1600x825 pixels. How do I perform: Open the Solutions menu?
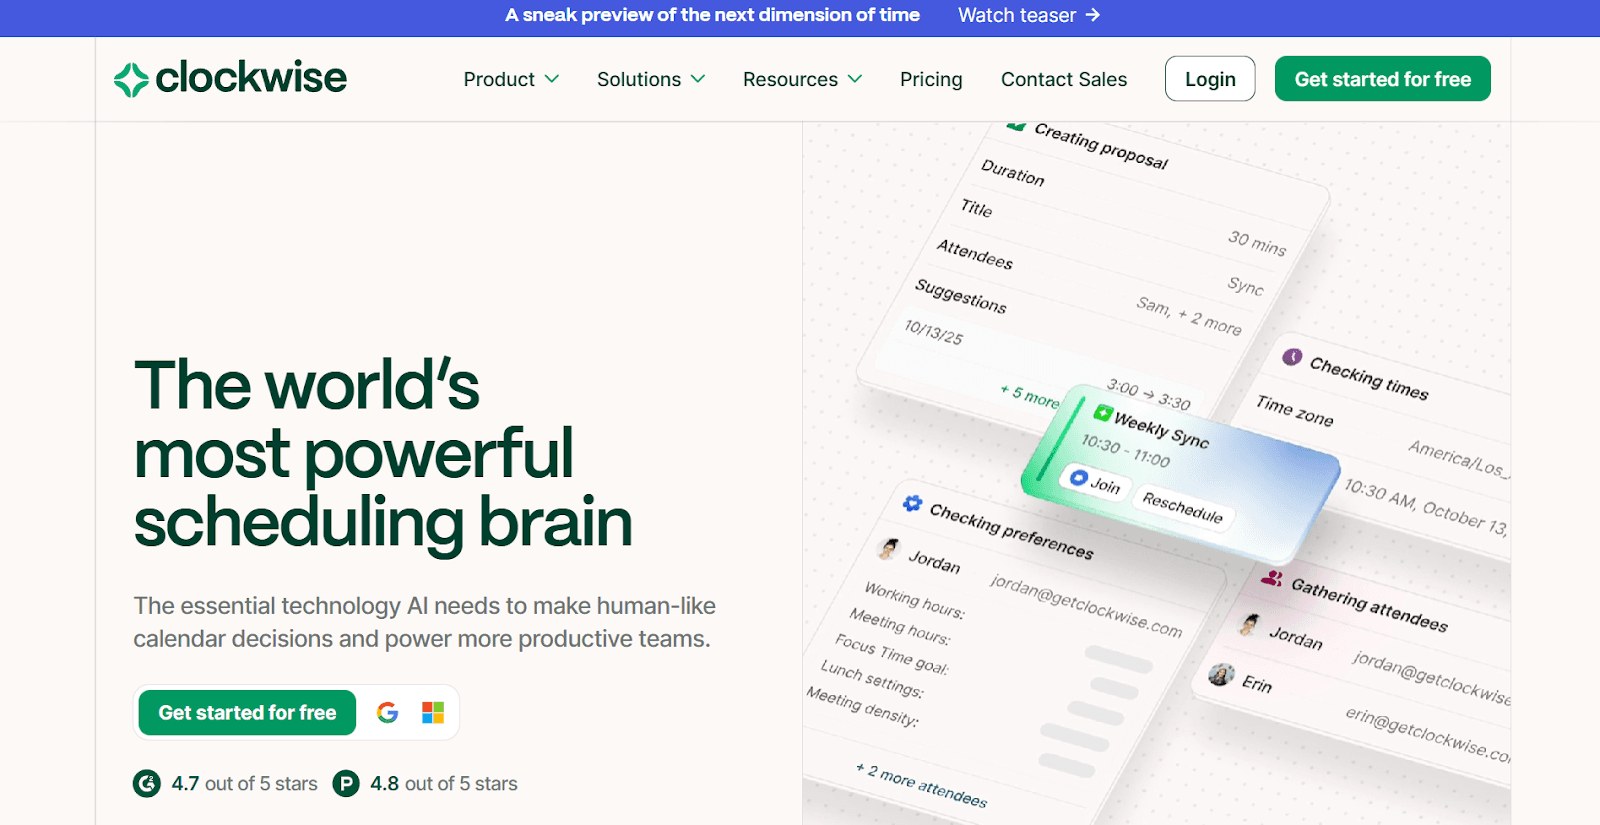[651, 79]
